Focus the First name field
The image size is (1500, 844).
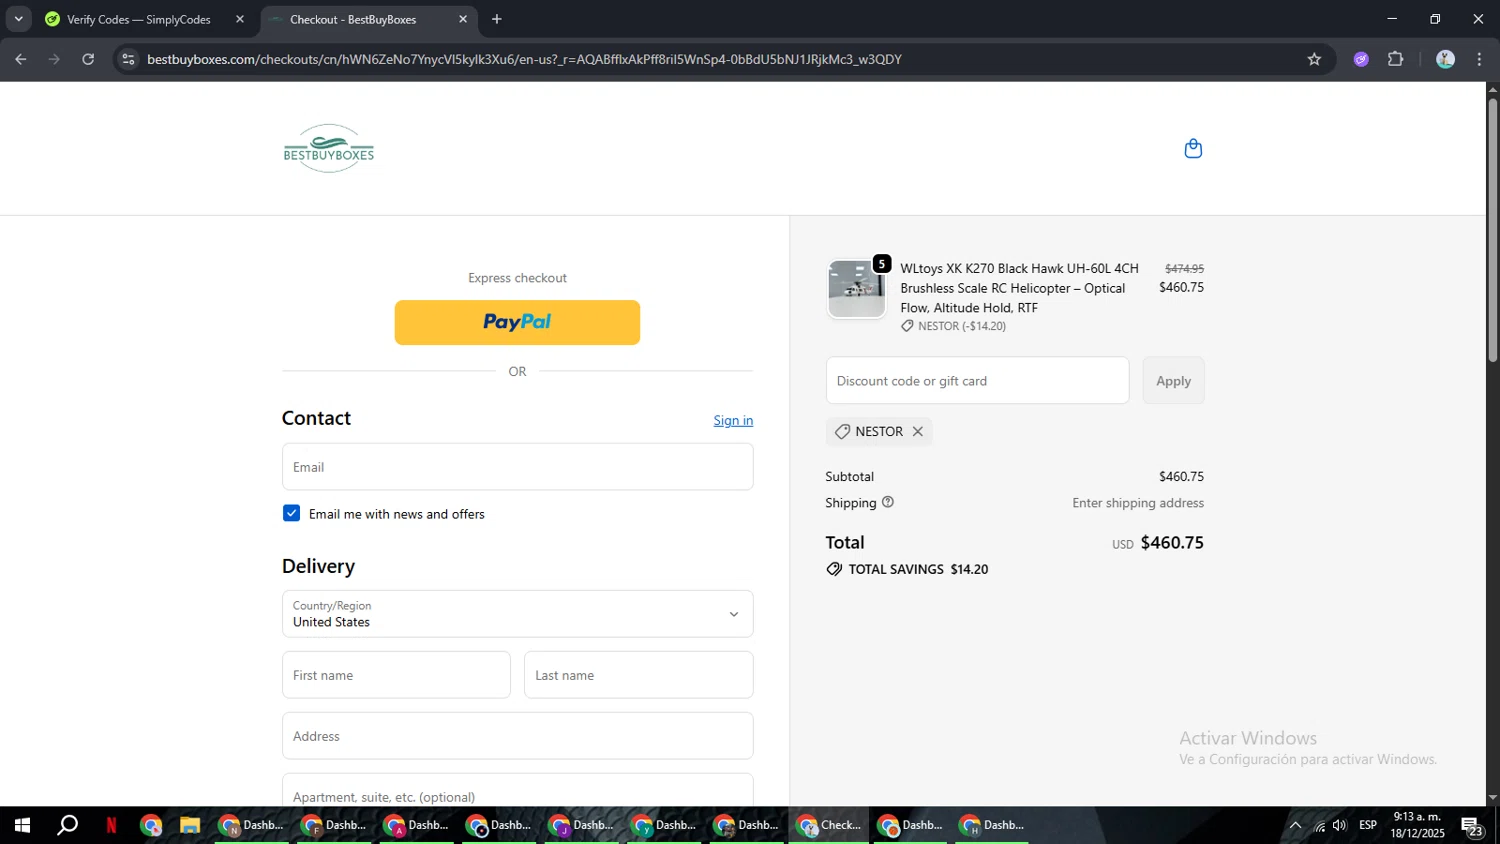tap(396, 675)
